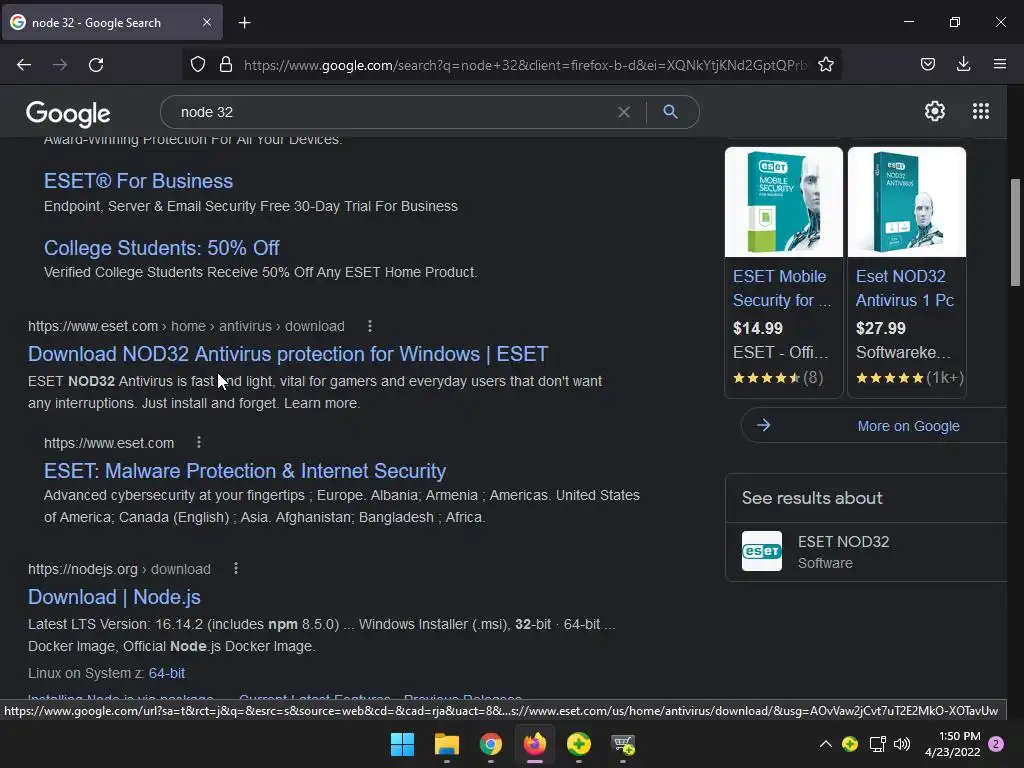Click the See results about heading
Viewport: 1024px width, 768px height.
pyautogui.click(x=812, y=498)
